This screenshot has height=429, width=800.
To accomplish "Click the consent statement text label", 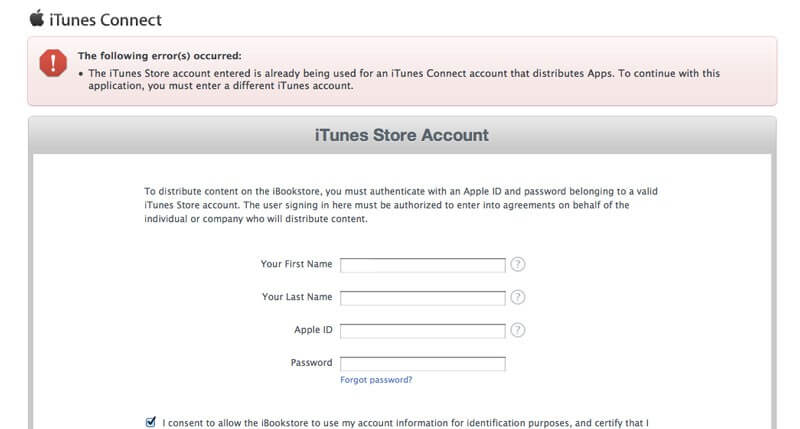I will pos(405,423).
